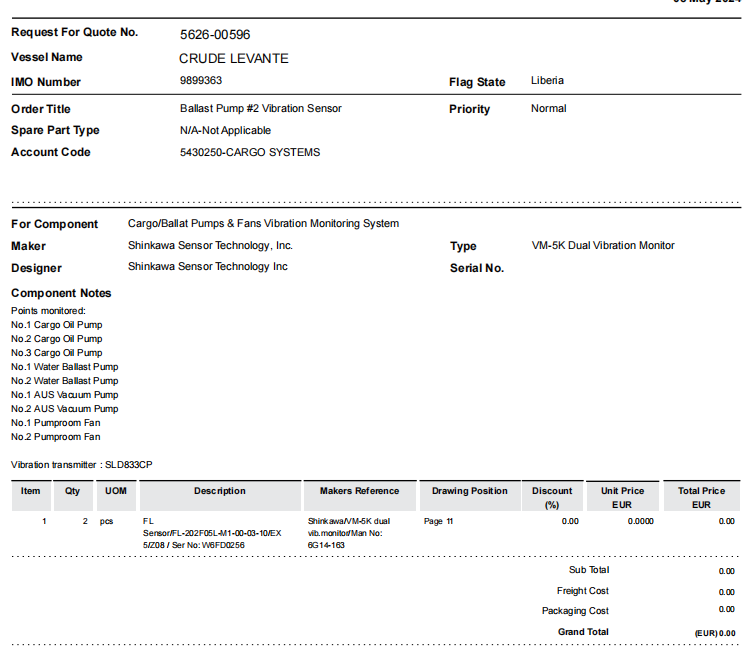
Task: Select the Makers Reference column header
Action: pos(359,491)
